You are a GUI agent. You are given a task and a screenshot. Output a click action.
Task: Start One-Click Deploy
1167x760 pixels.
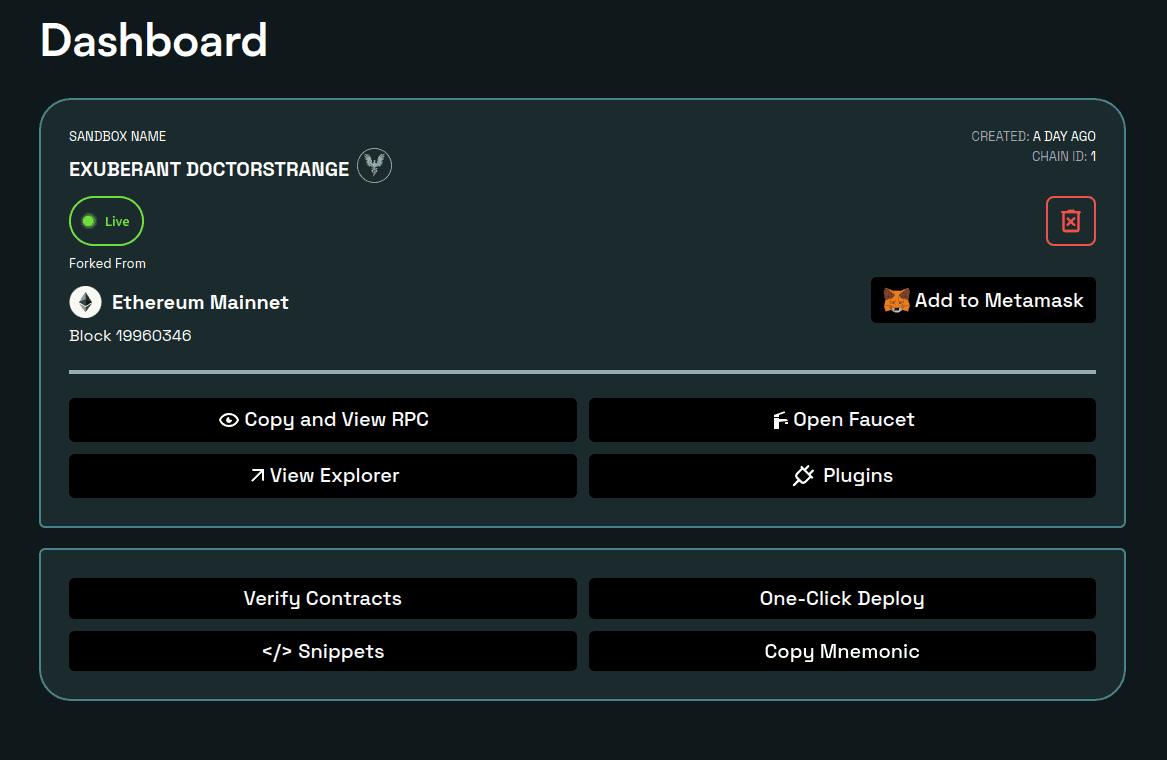[x=842, y=598]
